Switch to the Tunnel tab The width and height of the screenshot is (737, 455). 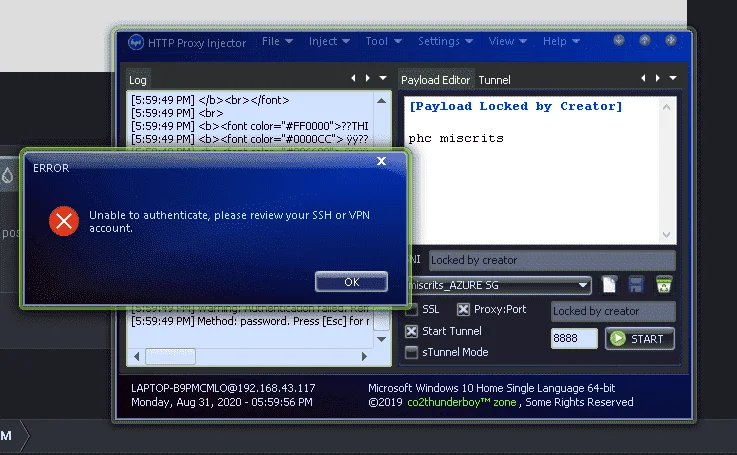(x=494, y=80)
